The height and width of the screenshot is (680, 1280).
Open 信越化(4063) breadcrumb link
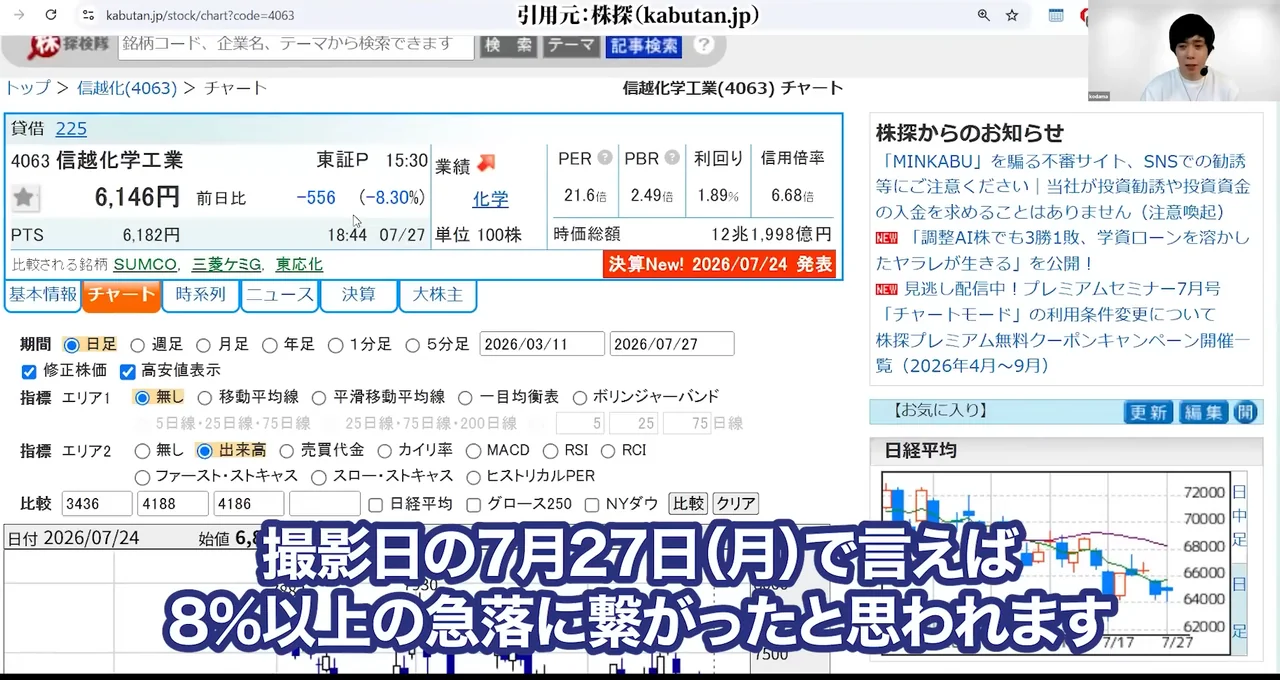point(126,88)
